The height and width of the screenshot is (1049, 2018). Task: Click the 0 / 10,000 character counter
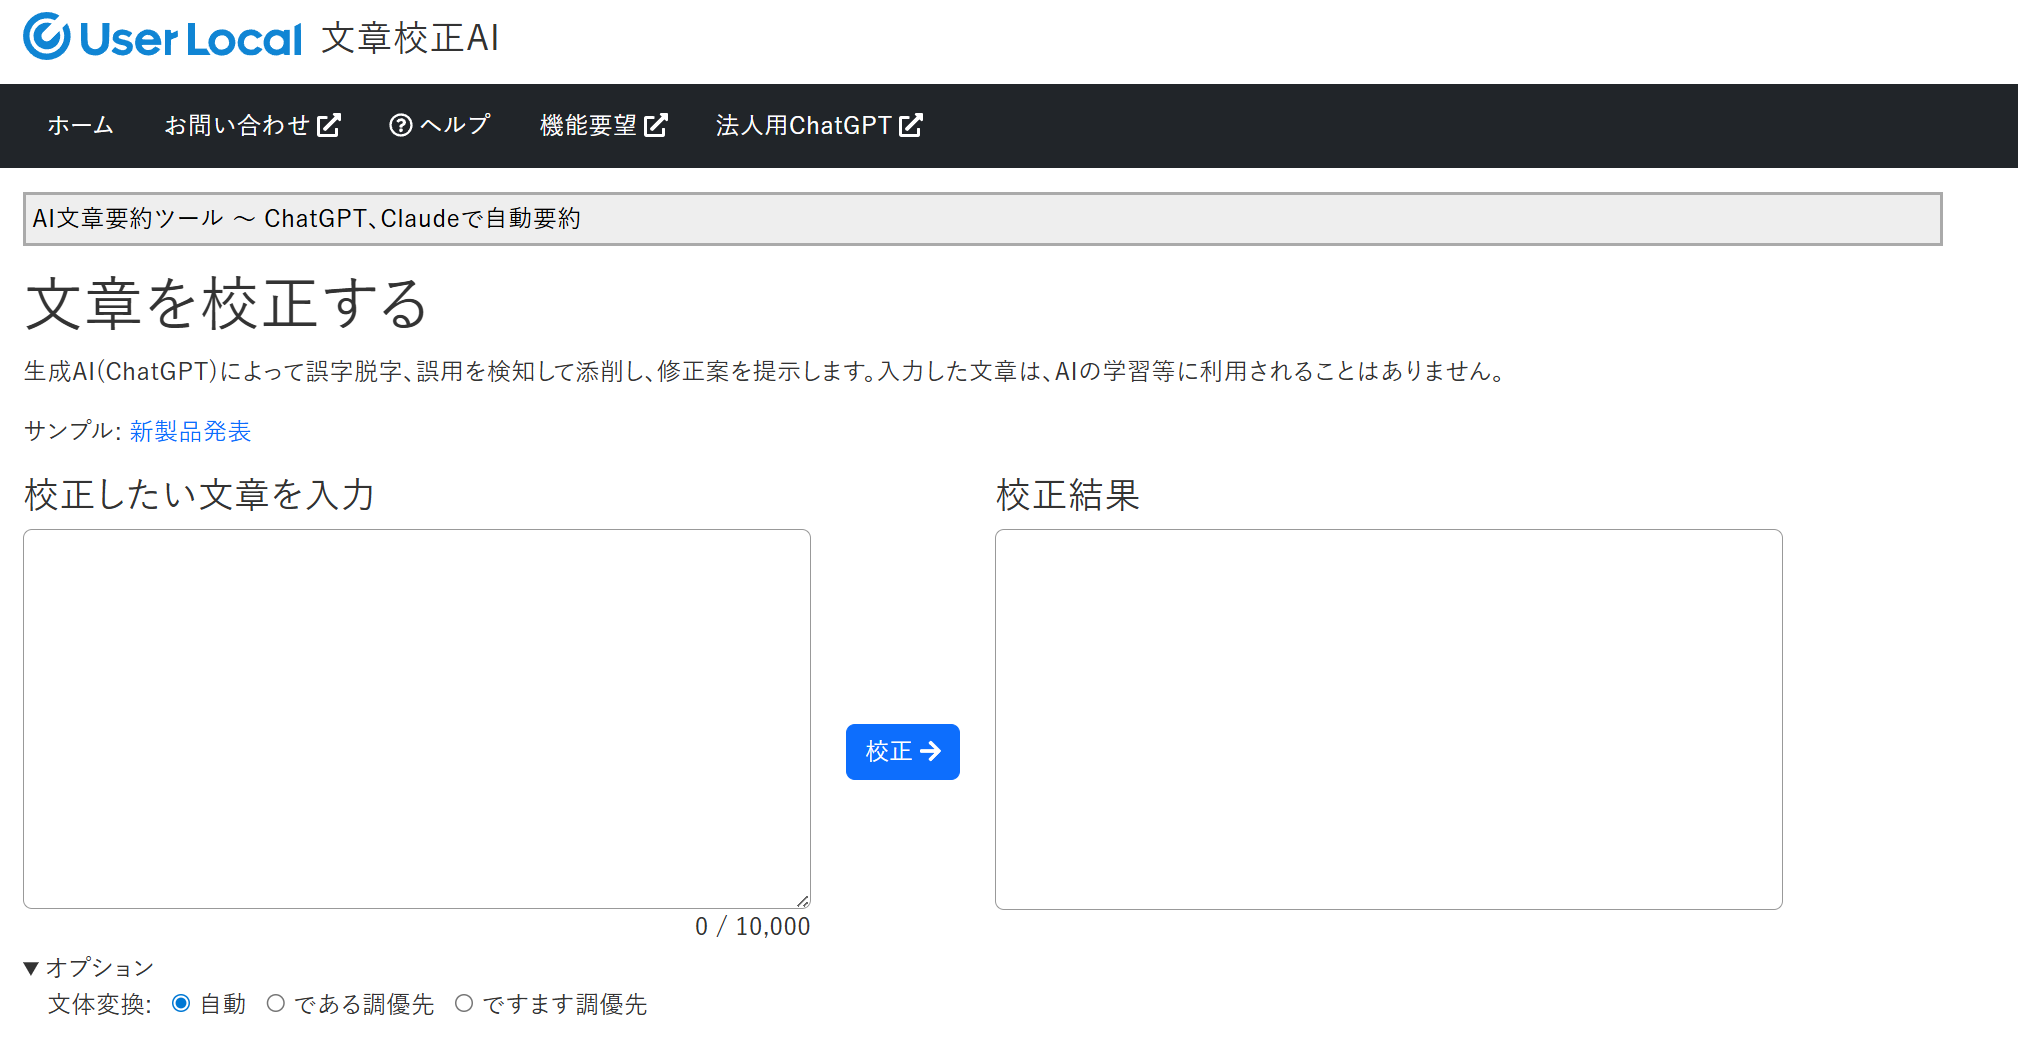[x=753, y=926]
